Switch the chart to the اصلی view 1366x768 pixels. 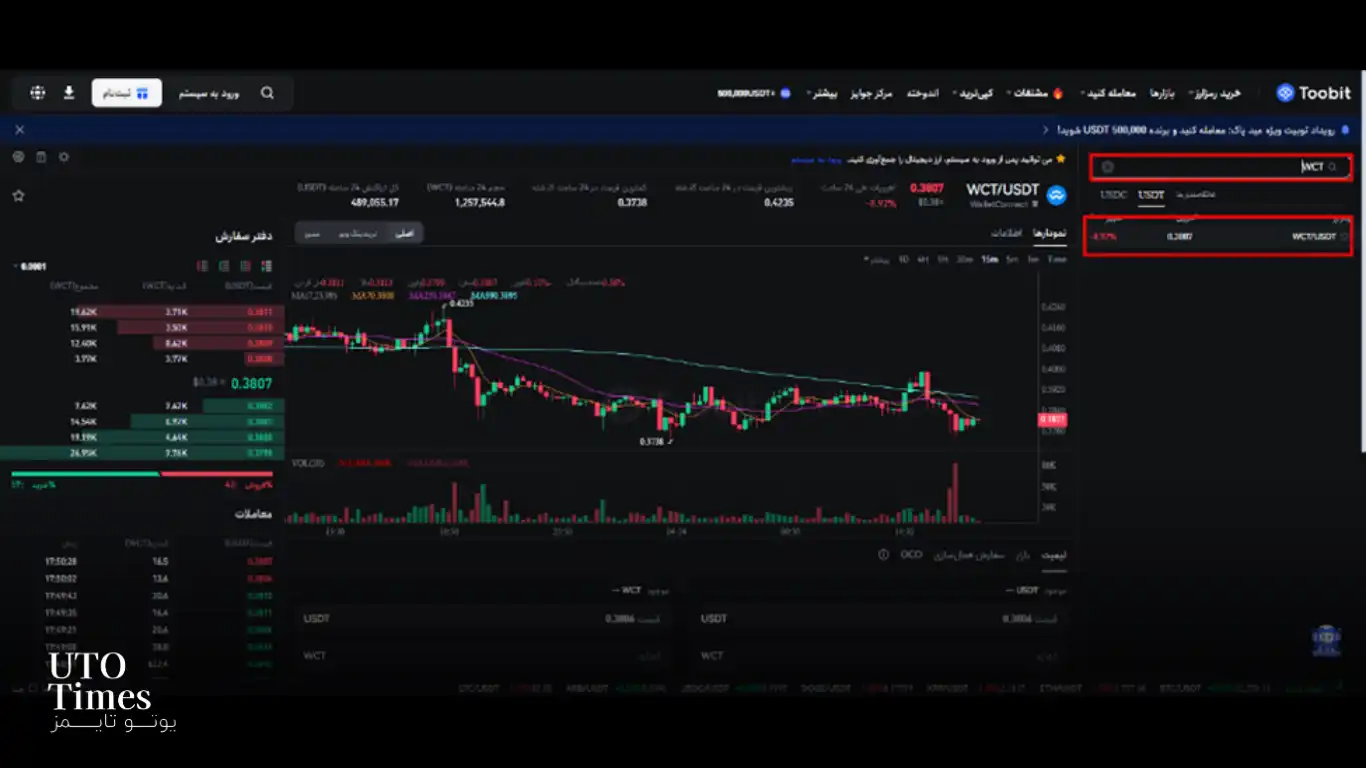(x=404, y=233)
